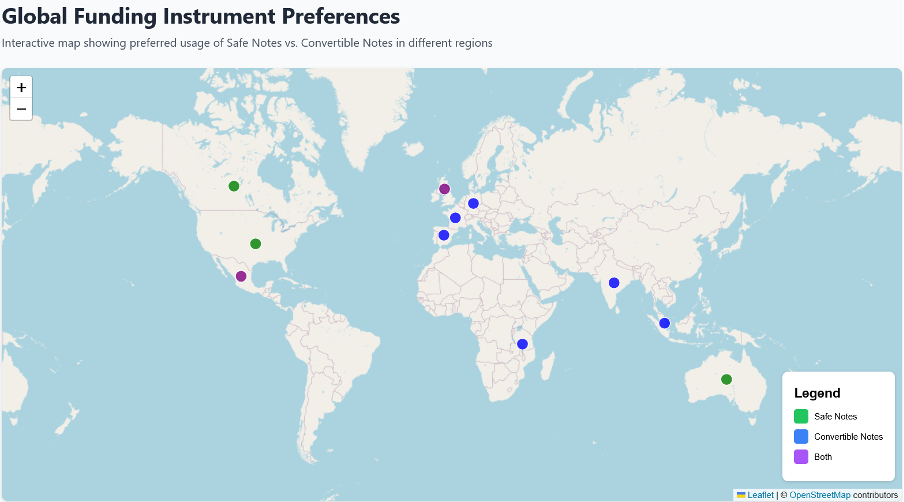This screenshot has width=904, height=502.
Task: Click the blue marker over Spain
Action: click(443, 235)
